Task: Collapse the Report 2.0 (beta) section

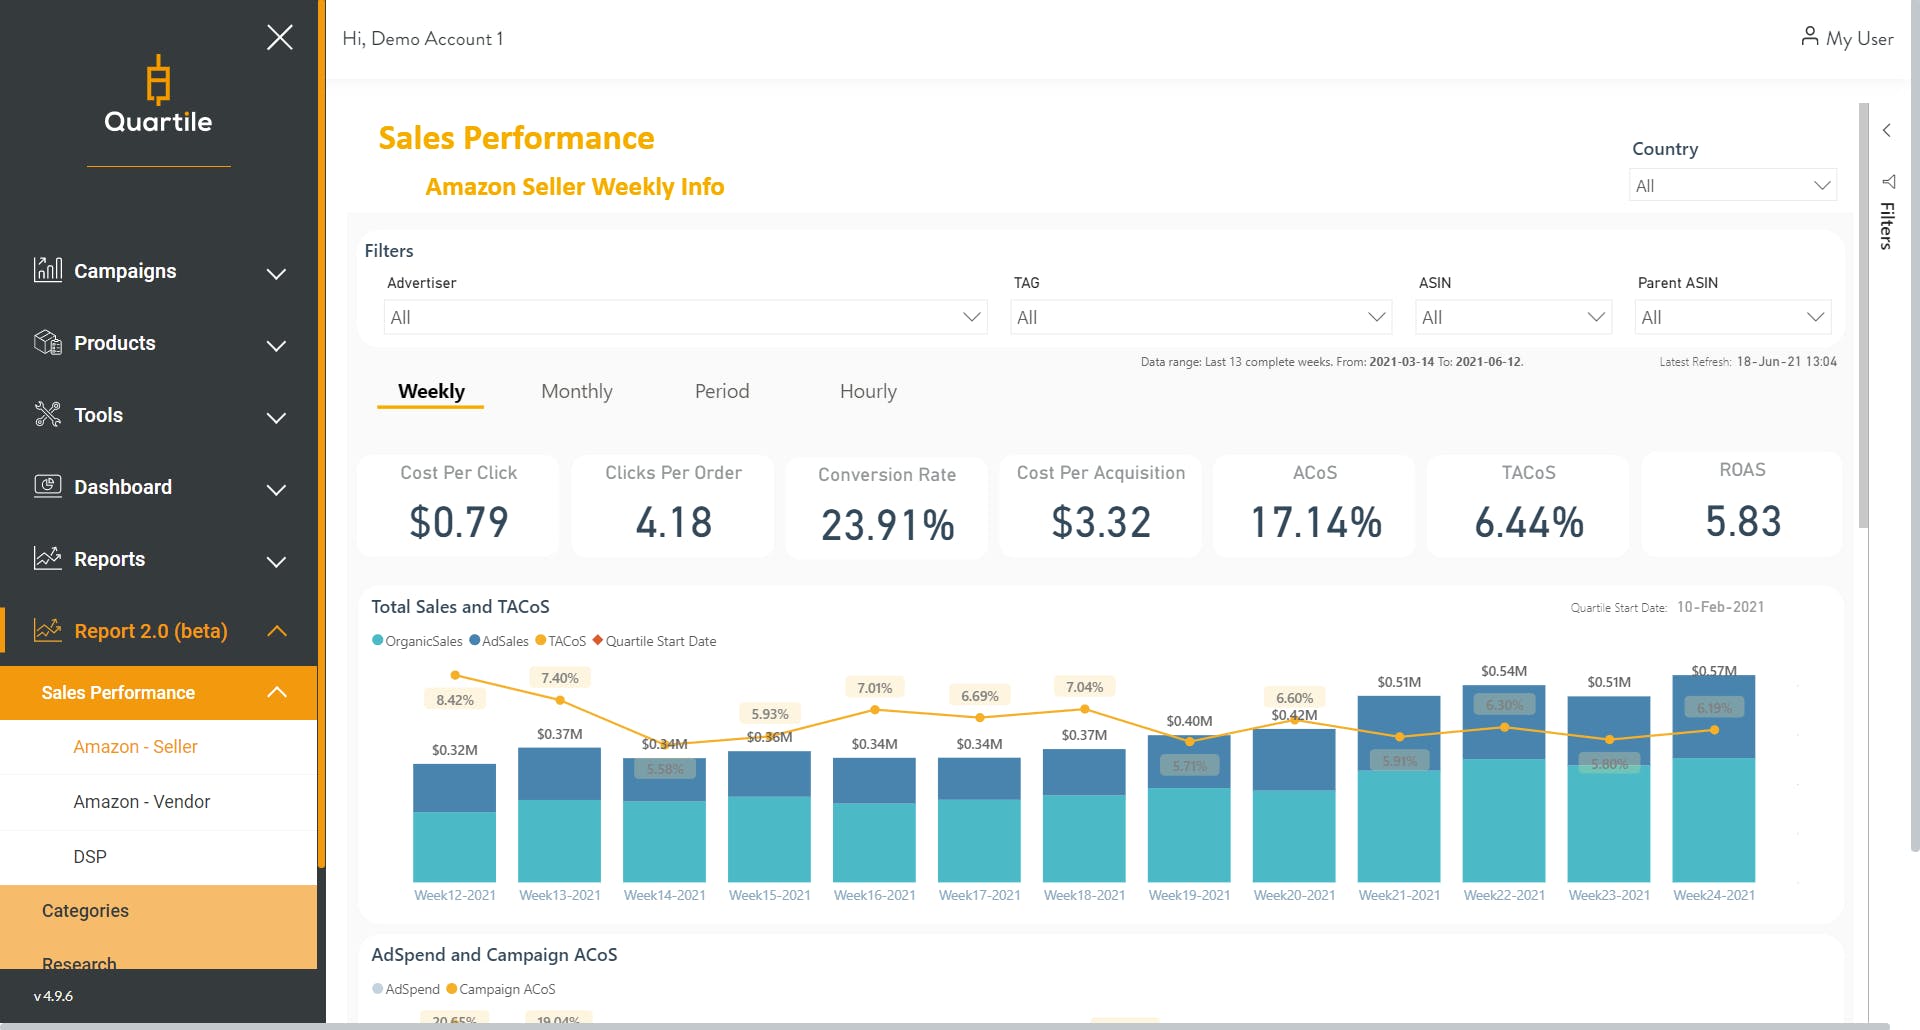Action: click(277, 631)
